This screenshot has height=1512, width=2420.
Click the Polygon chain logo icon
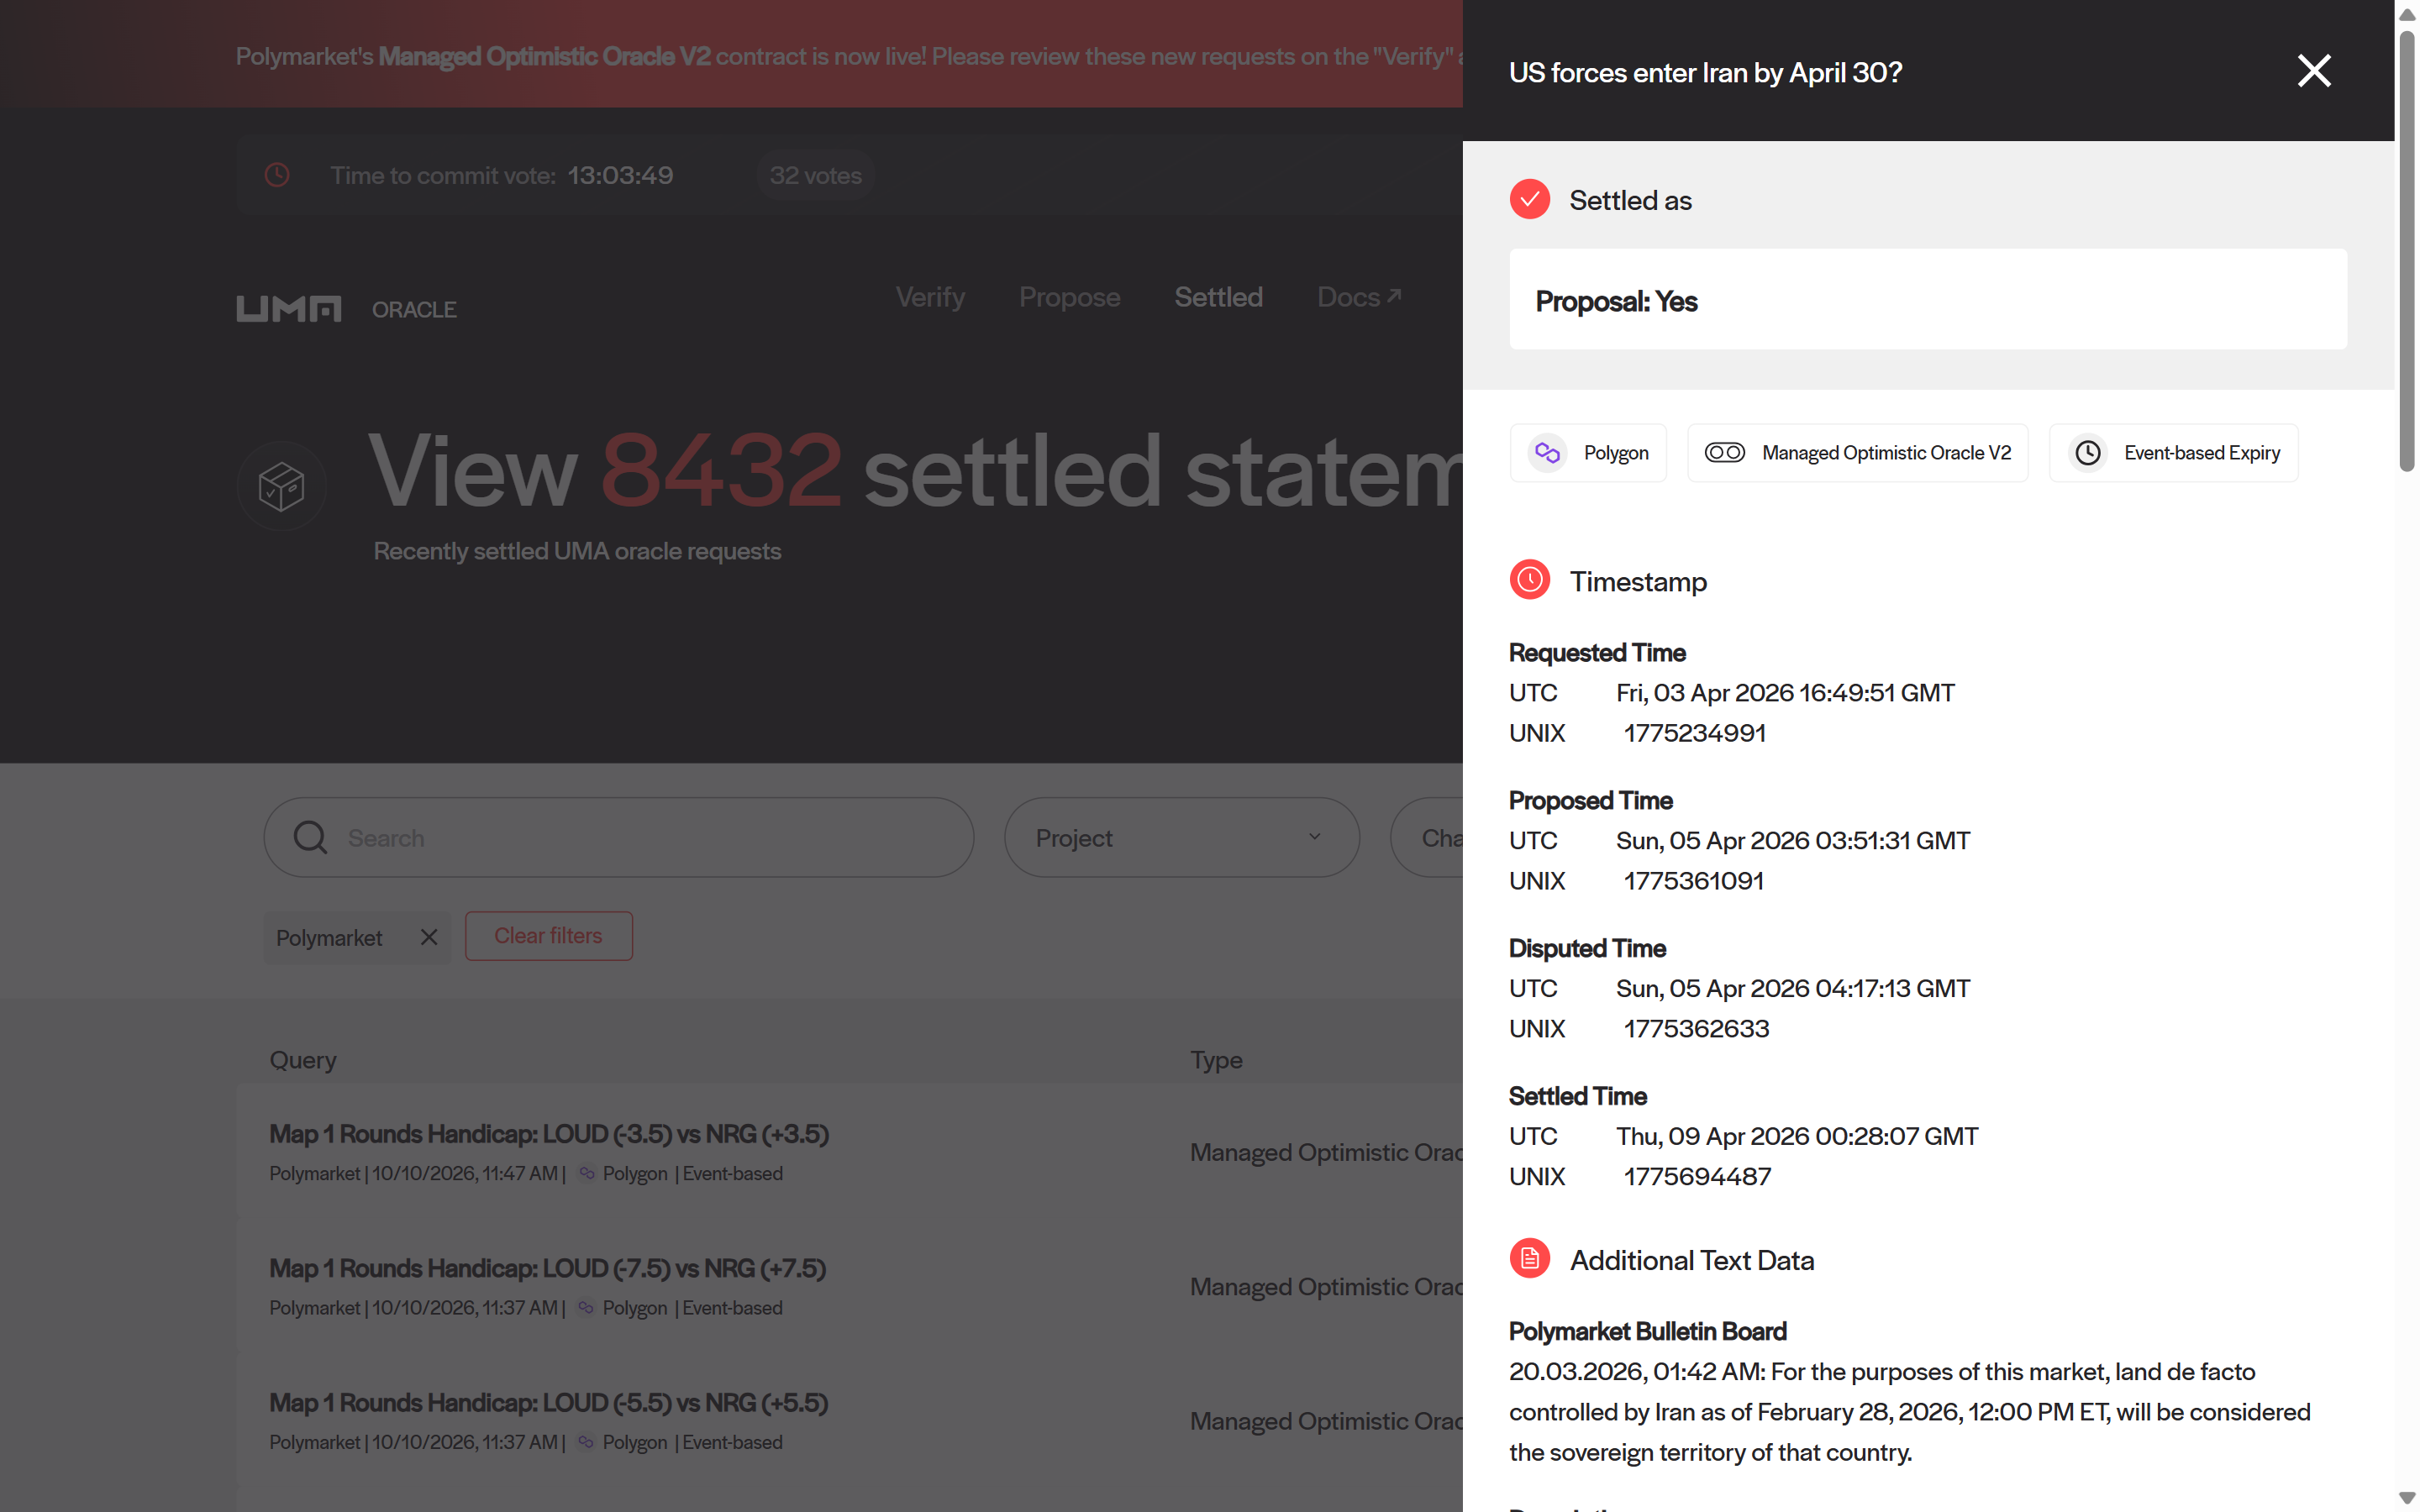pos(1547,453)
